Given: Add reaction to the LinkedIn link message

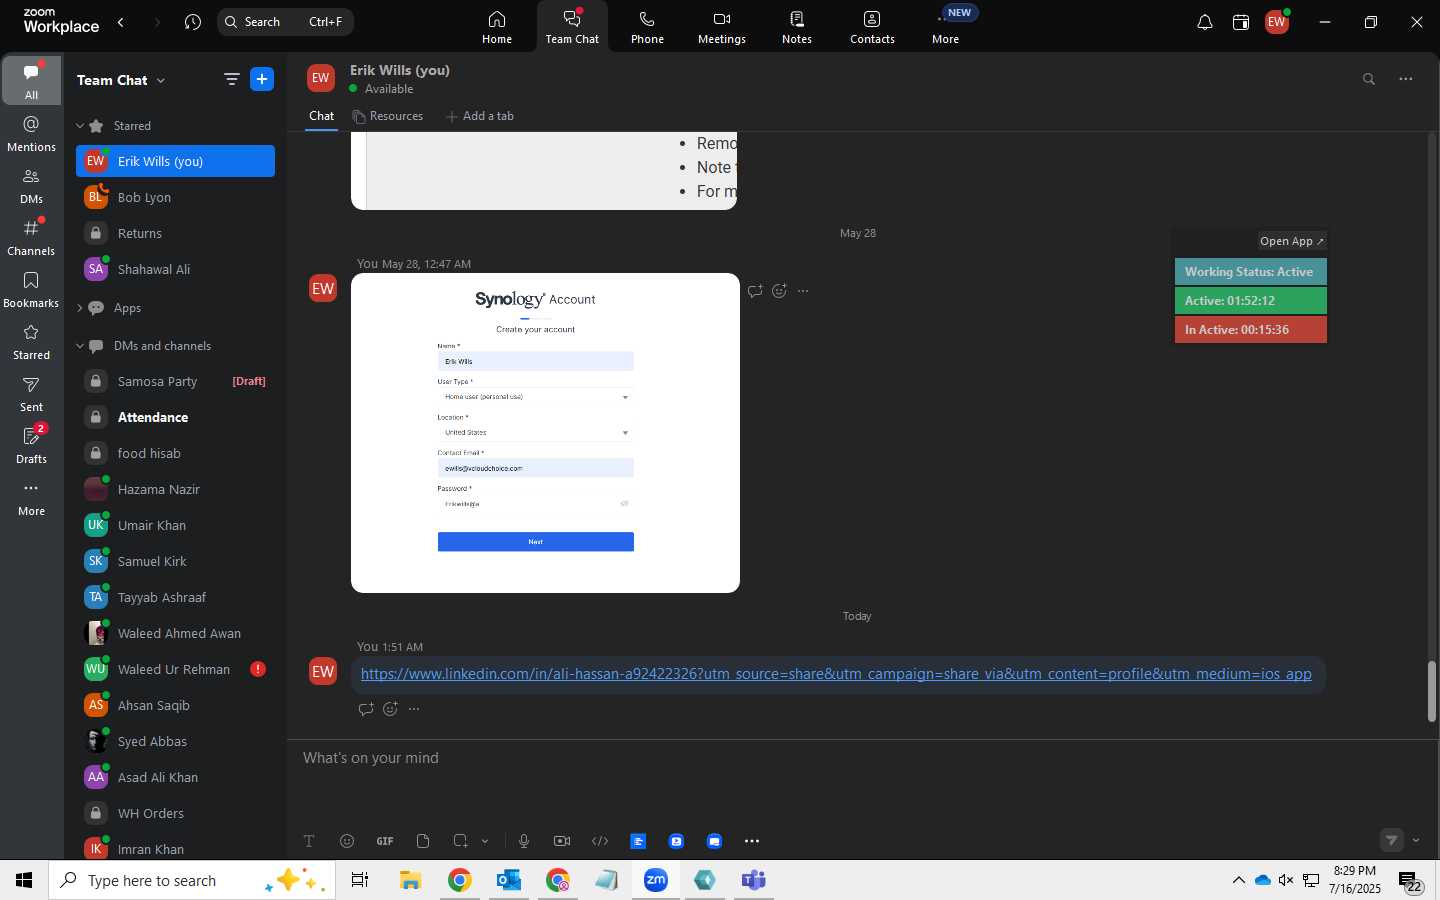Looking at the screenshot, I should click(x=390, y=709).
